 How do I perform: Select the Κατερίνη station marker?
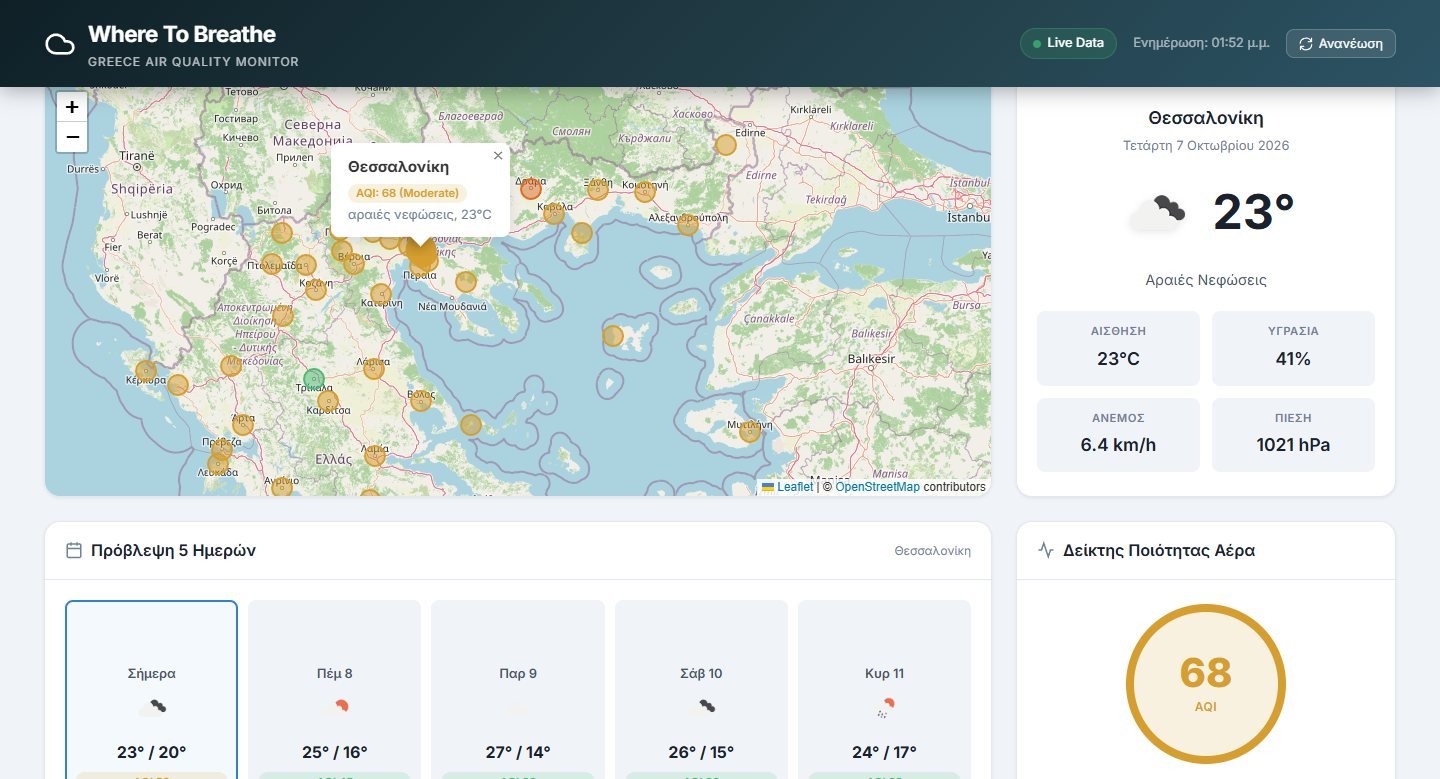click(x=381, y=293)
